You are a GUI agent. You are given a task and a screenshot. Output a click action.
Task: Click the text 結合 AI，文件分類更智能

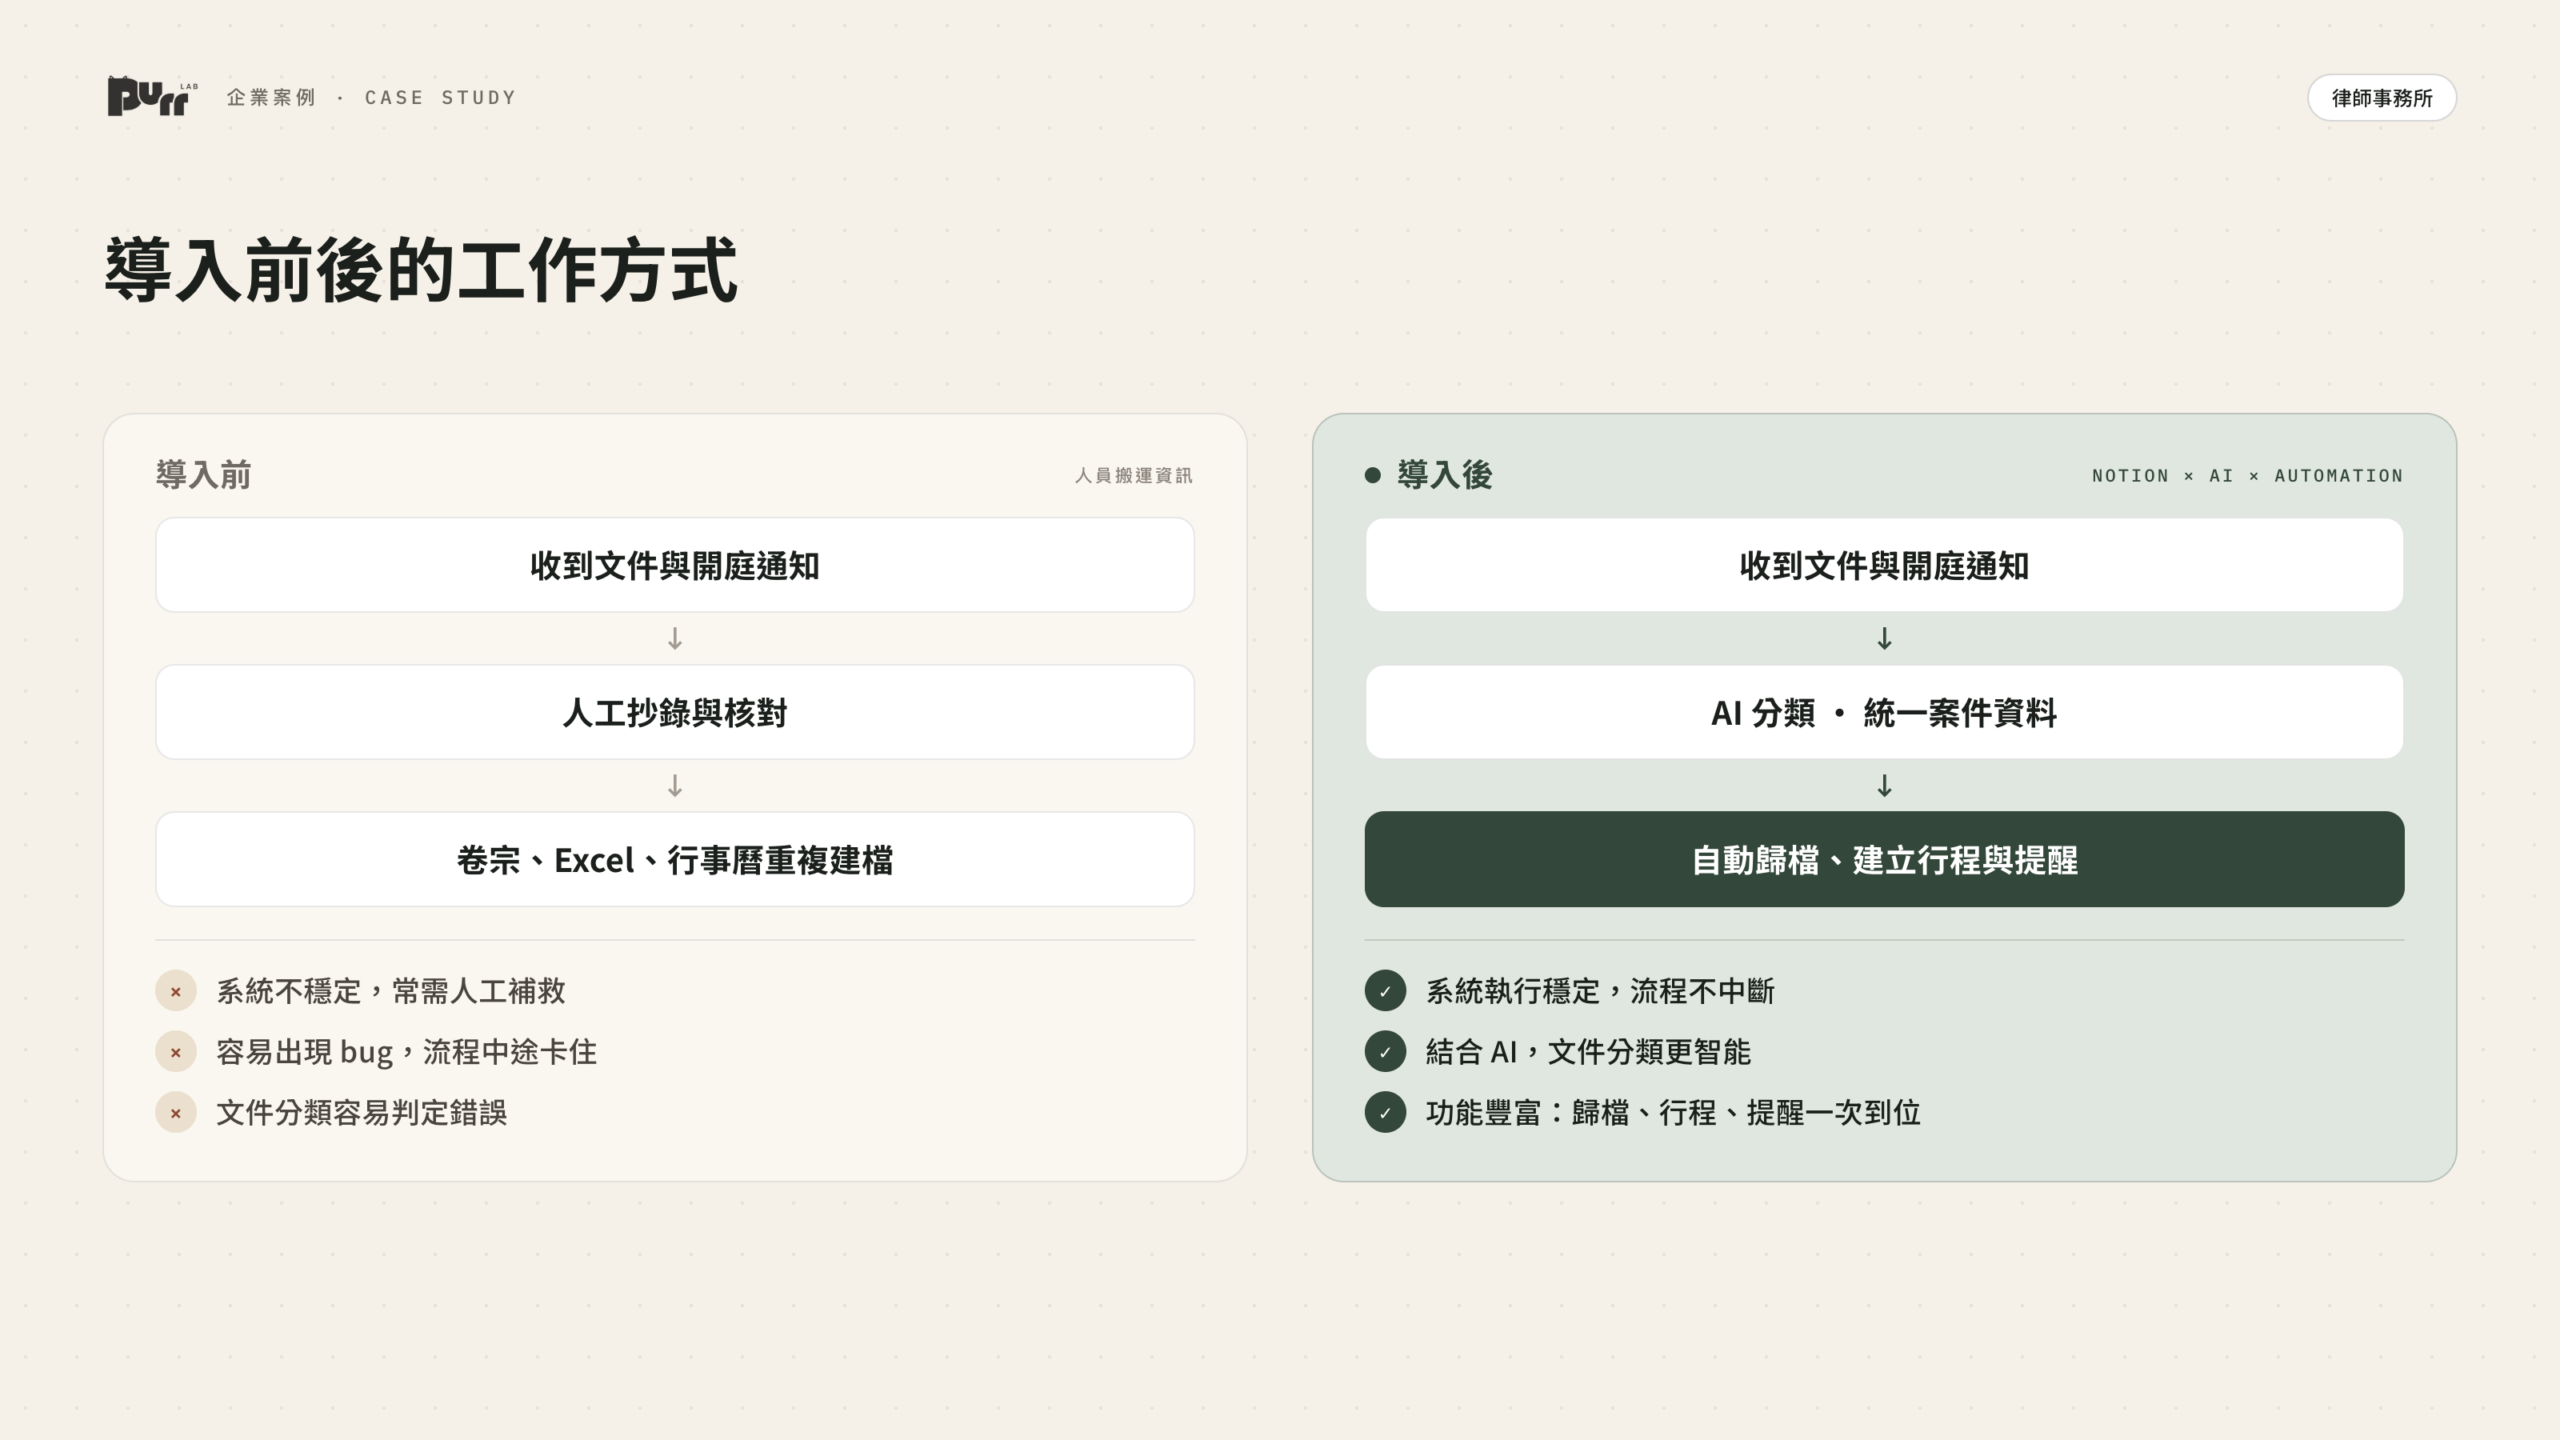click(x=1588, y=1052)
